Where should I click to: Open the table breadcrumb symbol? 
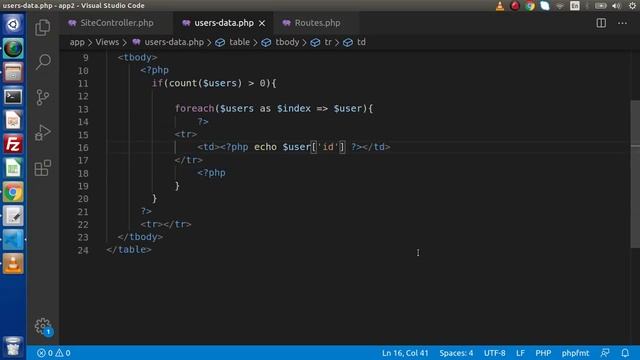click(x=233, y=42)
